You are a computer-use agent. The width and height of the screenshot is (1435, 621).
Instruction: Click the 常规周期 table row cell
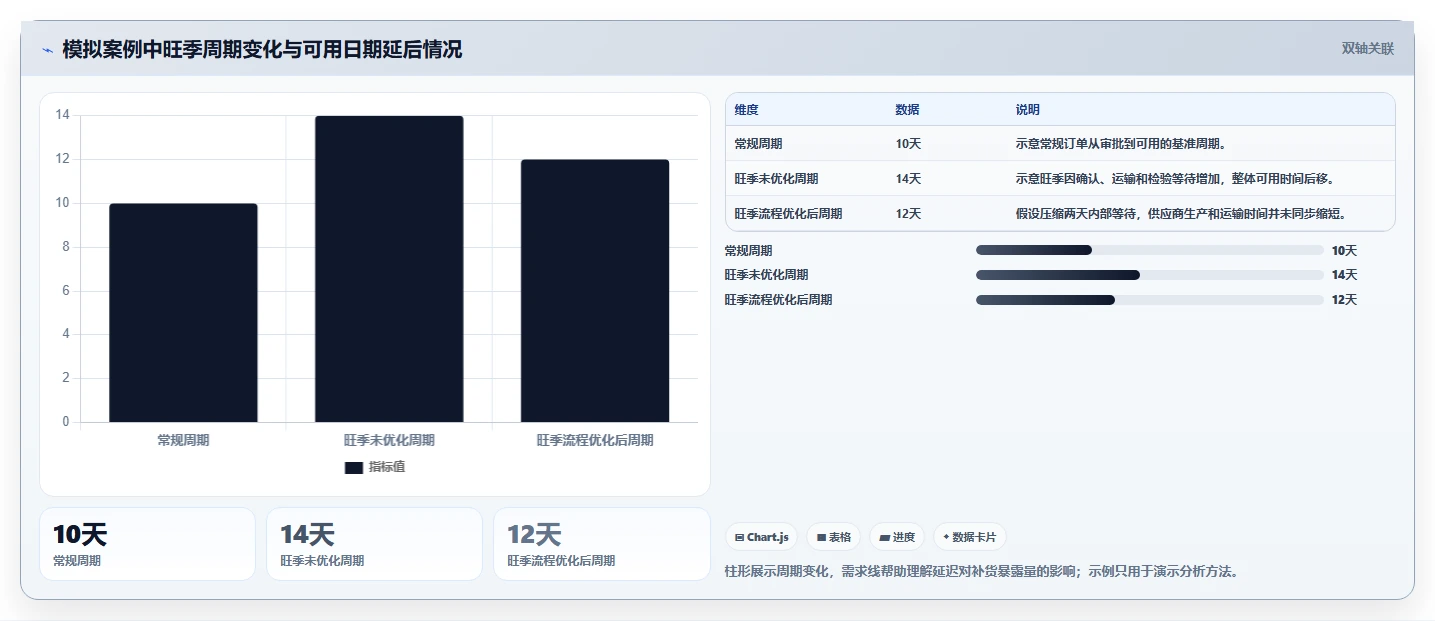(x=758, y=144)
